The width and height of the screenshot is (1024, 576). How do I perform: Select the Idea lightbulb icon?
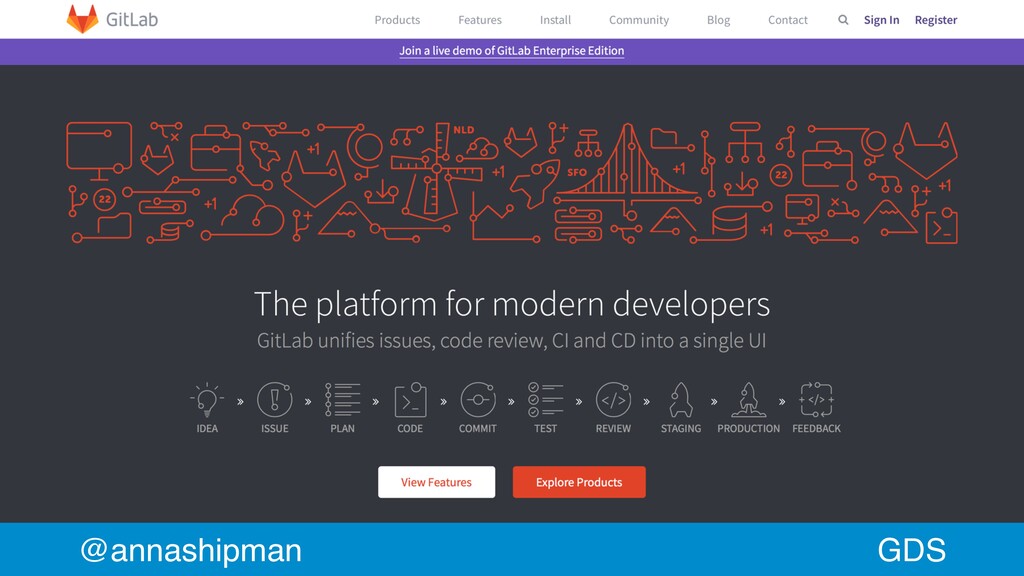[x=207, y=400]
